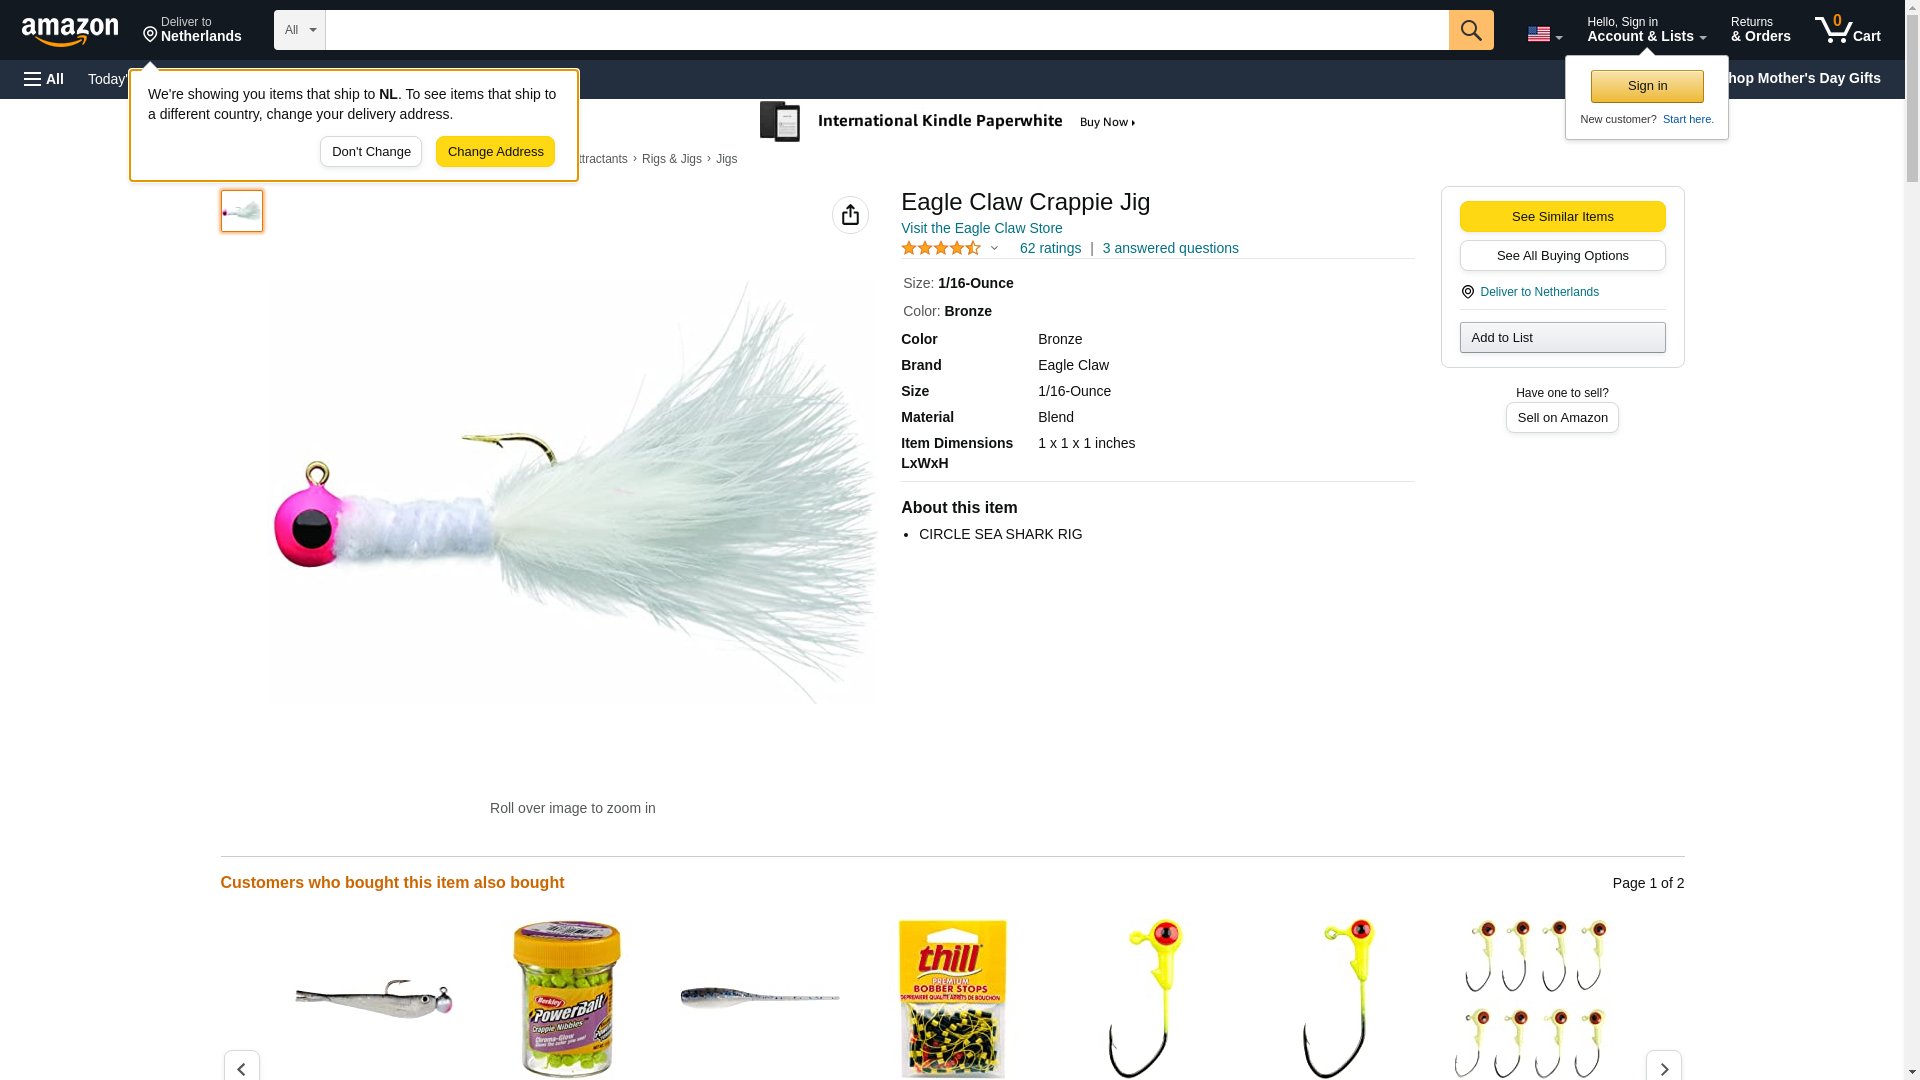Click the yellow Sign in button
The height and width of the screenshot is (1080, 1920).
(x=1646, y=86)
